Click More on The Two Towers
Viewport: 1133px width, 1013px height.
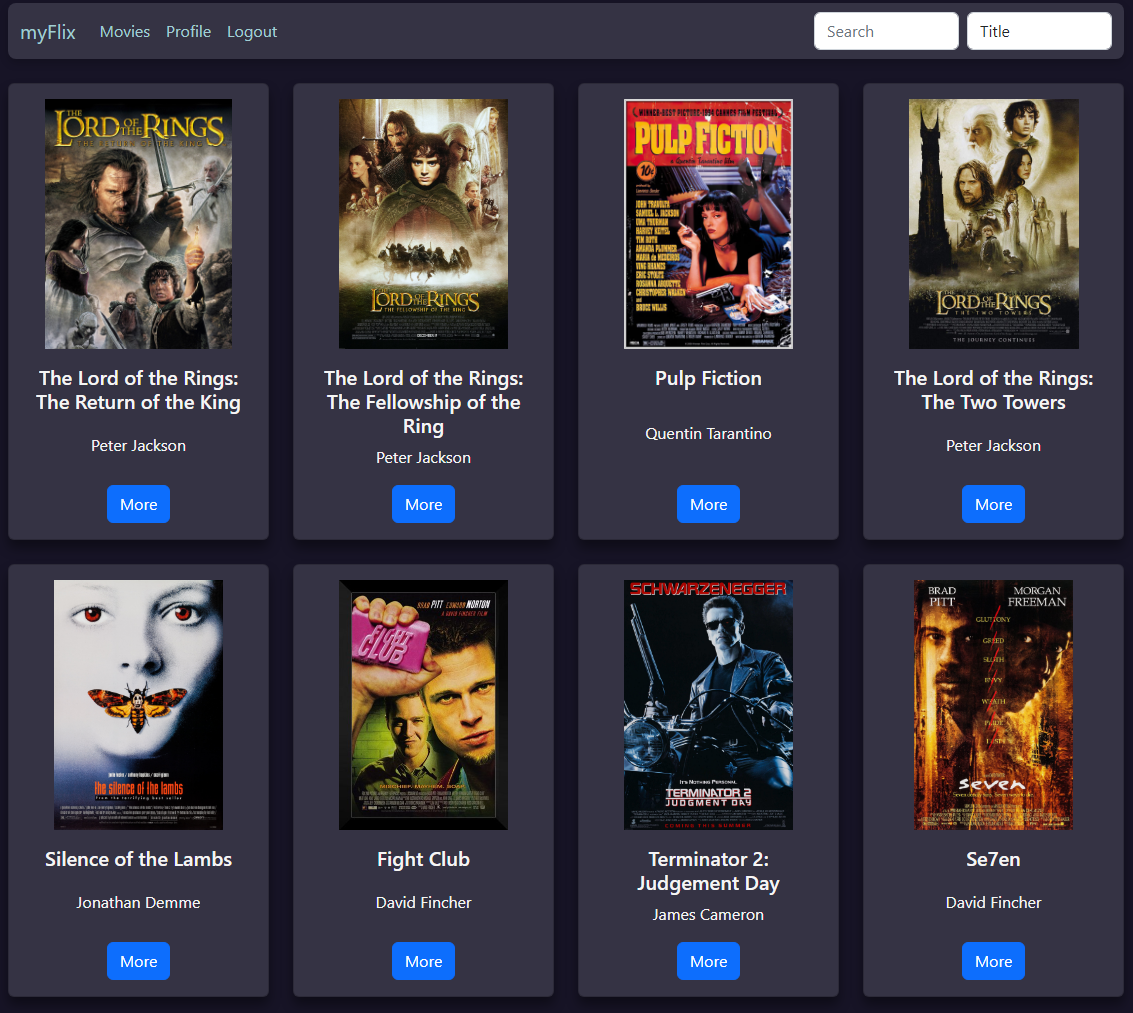[993, 504]
